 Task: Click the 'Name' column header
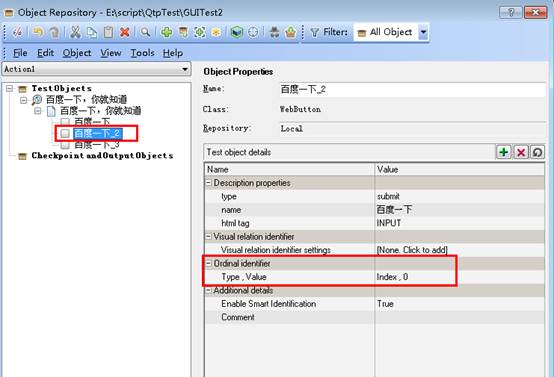(289, 169)
